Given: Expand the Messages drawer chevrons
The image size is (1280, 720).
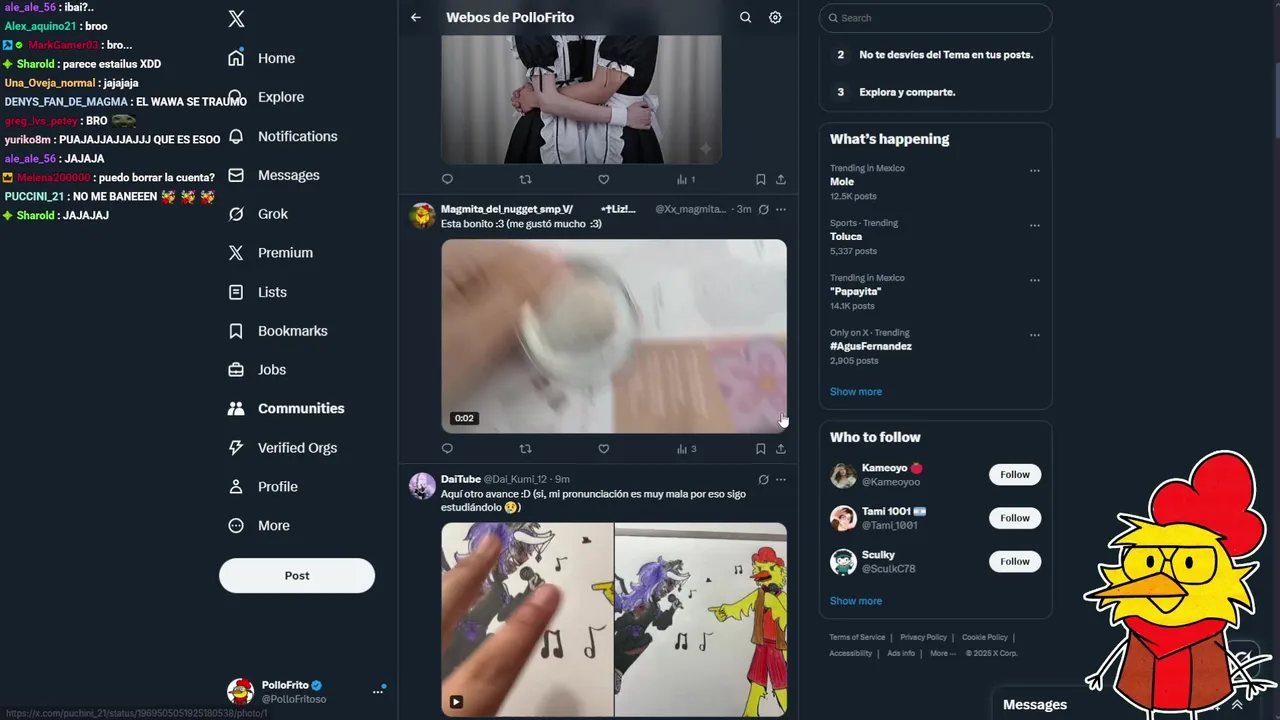Looking at the screenshot, I should tap(1237, 704).
